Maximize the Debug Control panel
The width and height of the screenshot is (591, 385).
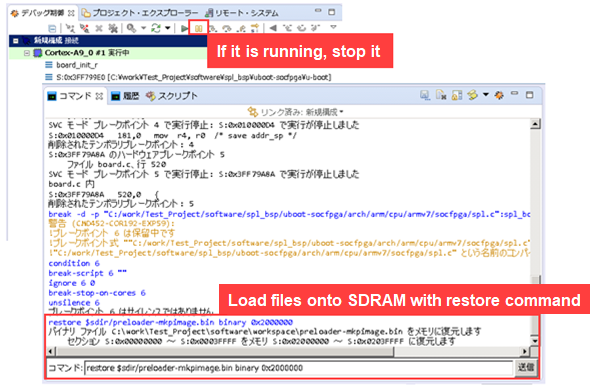coord(332,12)
